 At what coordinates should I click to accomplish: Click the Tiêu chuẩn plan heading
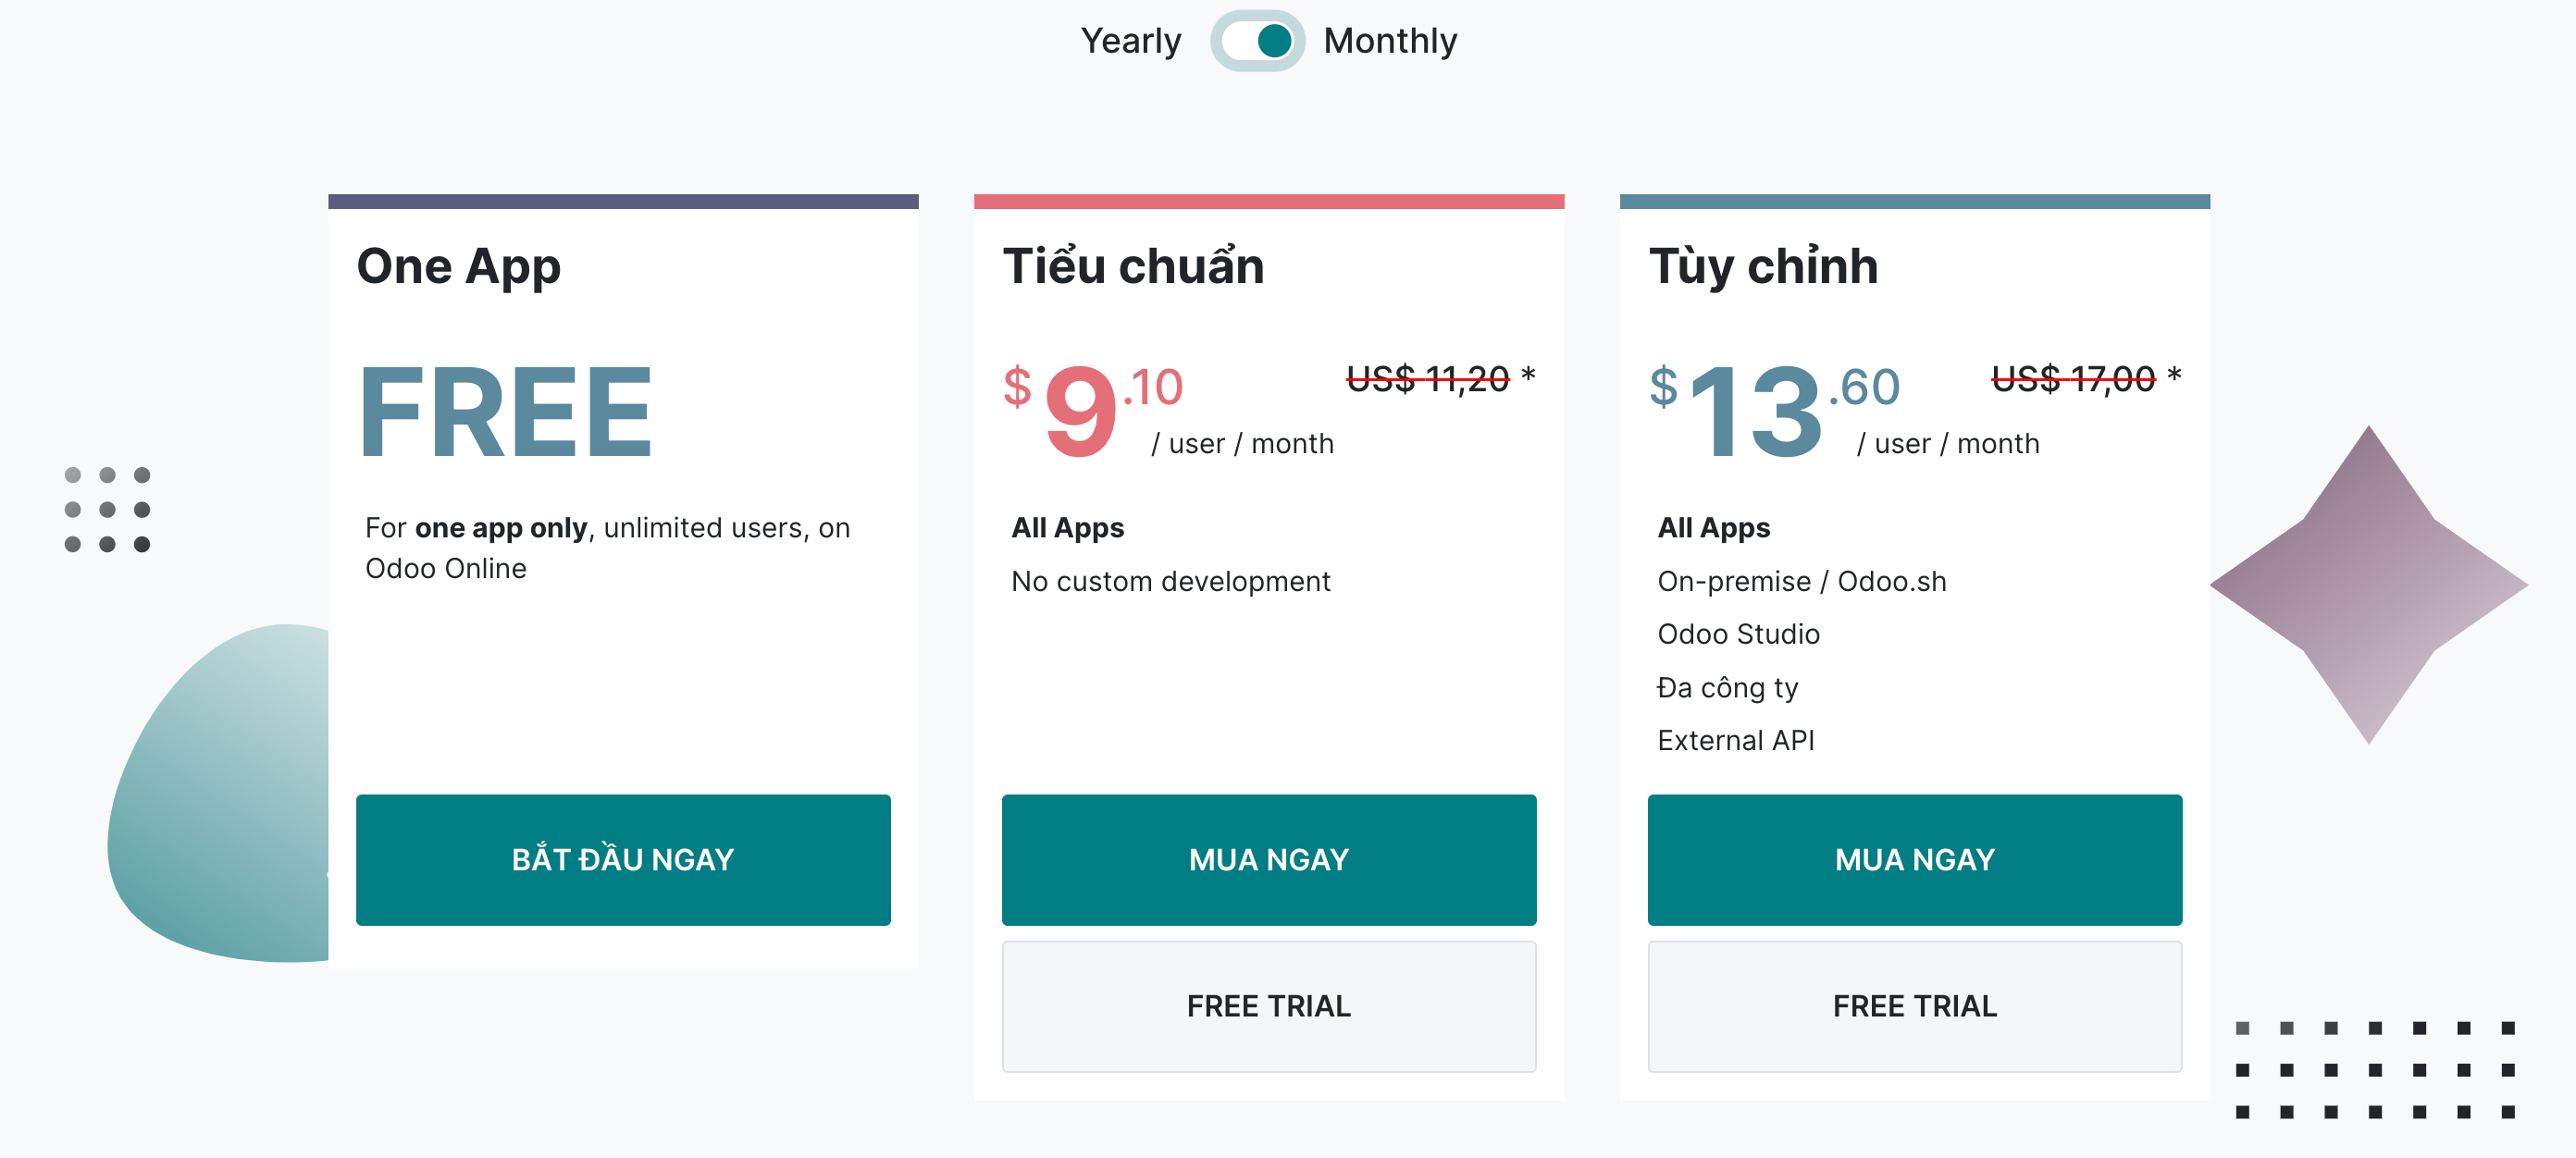pos(1133,266)
